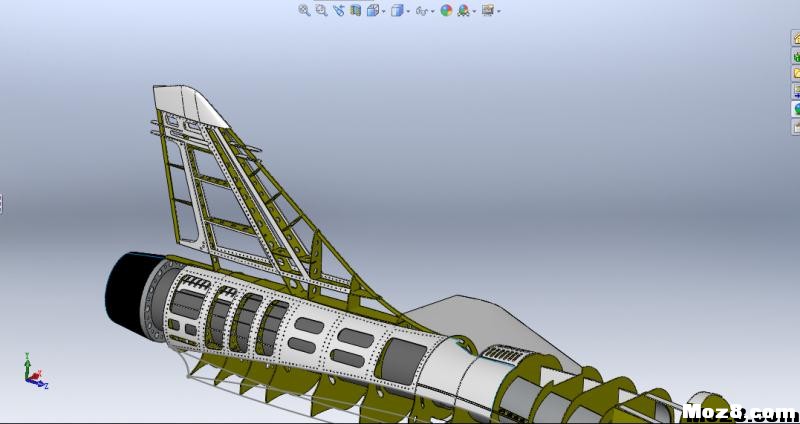Expand the View Settings dropdown arrow
Viewport: 800px width, 424px height.
coord(498,11)
